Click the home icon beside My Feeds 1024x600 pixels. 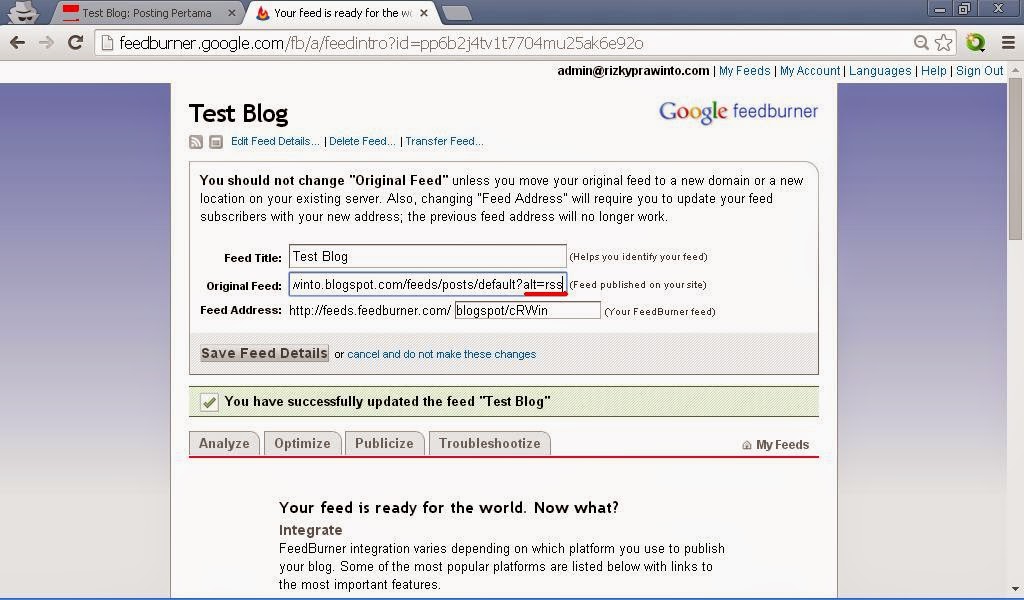pos(746,445)
